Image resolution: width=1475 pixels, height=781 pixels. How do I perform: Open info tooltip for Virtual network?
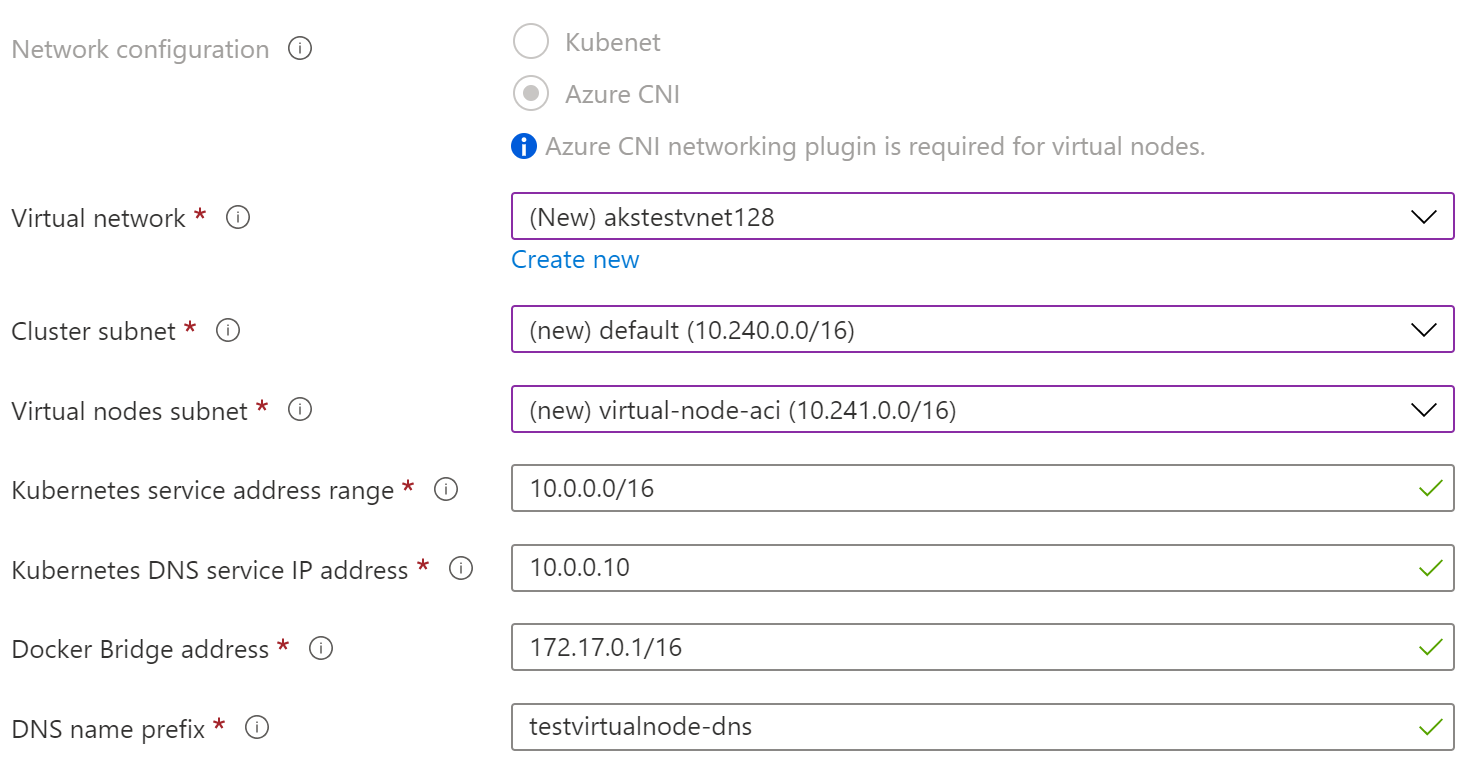click(x=238, y=217)
